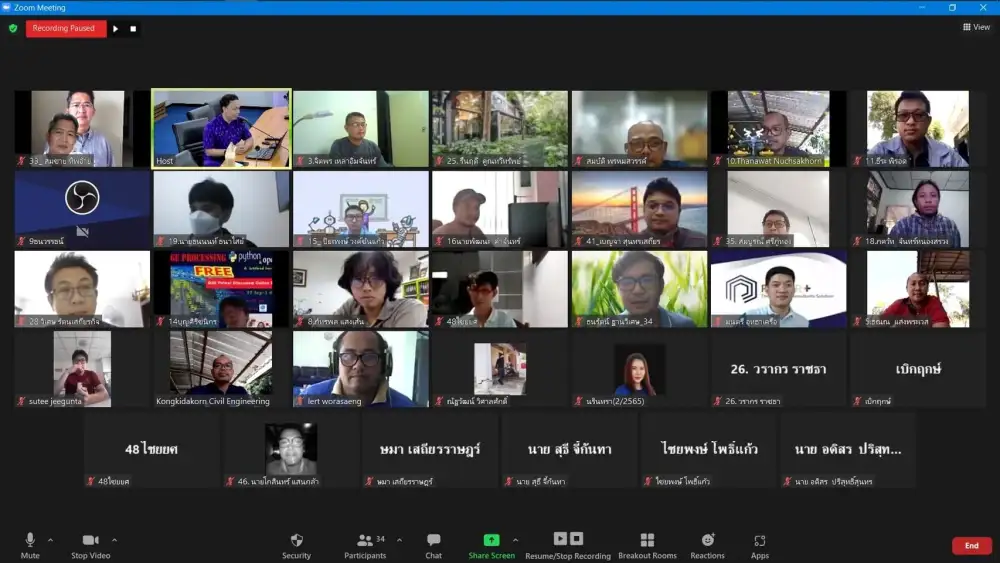
Task: Click the green encryption shield icon
Action: (13, 28)
